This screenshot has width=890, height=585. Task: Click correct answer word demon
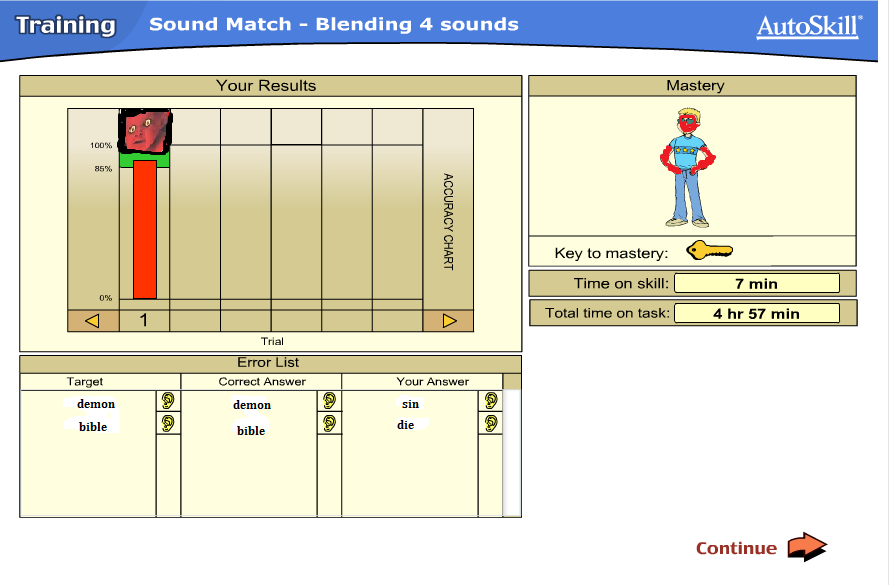coord(252,405)
